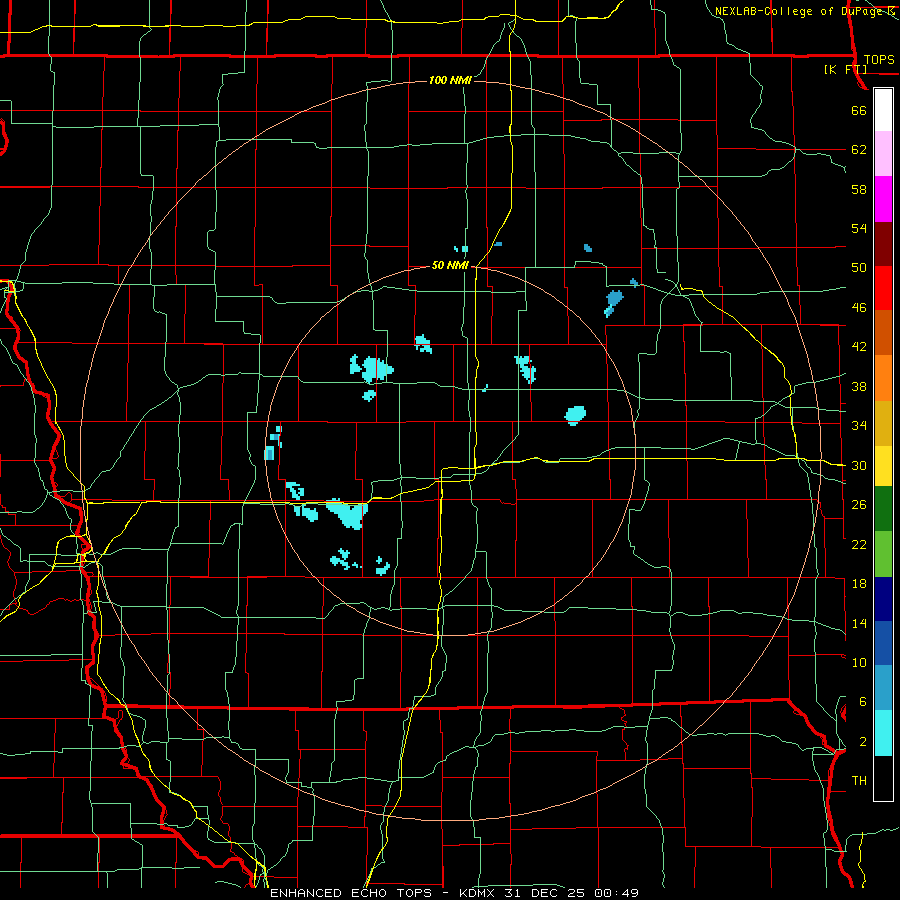Viewport: 900px width, 900px height.
Task: Click the '14' legend value
Action: (x=859, y=623)
